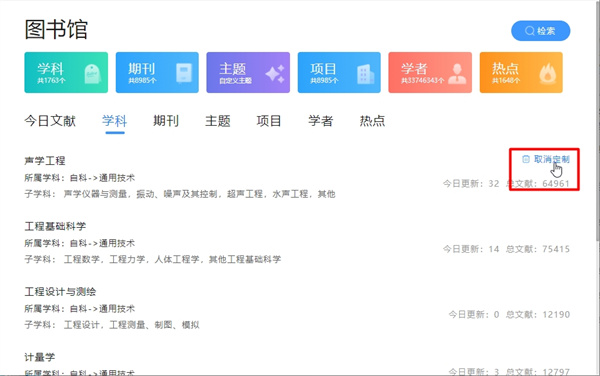Click 总文献: 75415 for 工程基础科学
The image size is (600, 376).
pyautogui.click(x=538, y=249)
